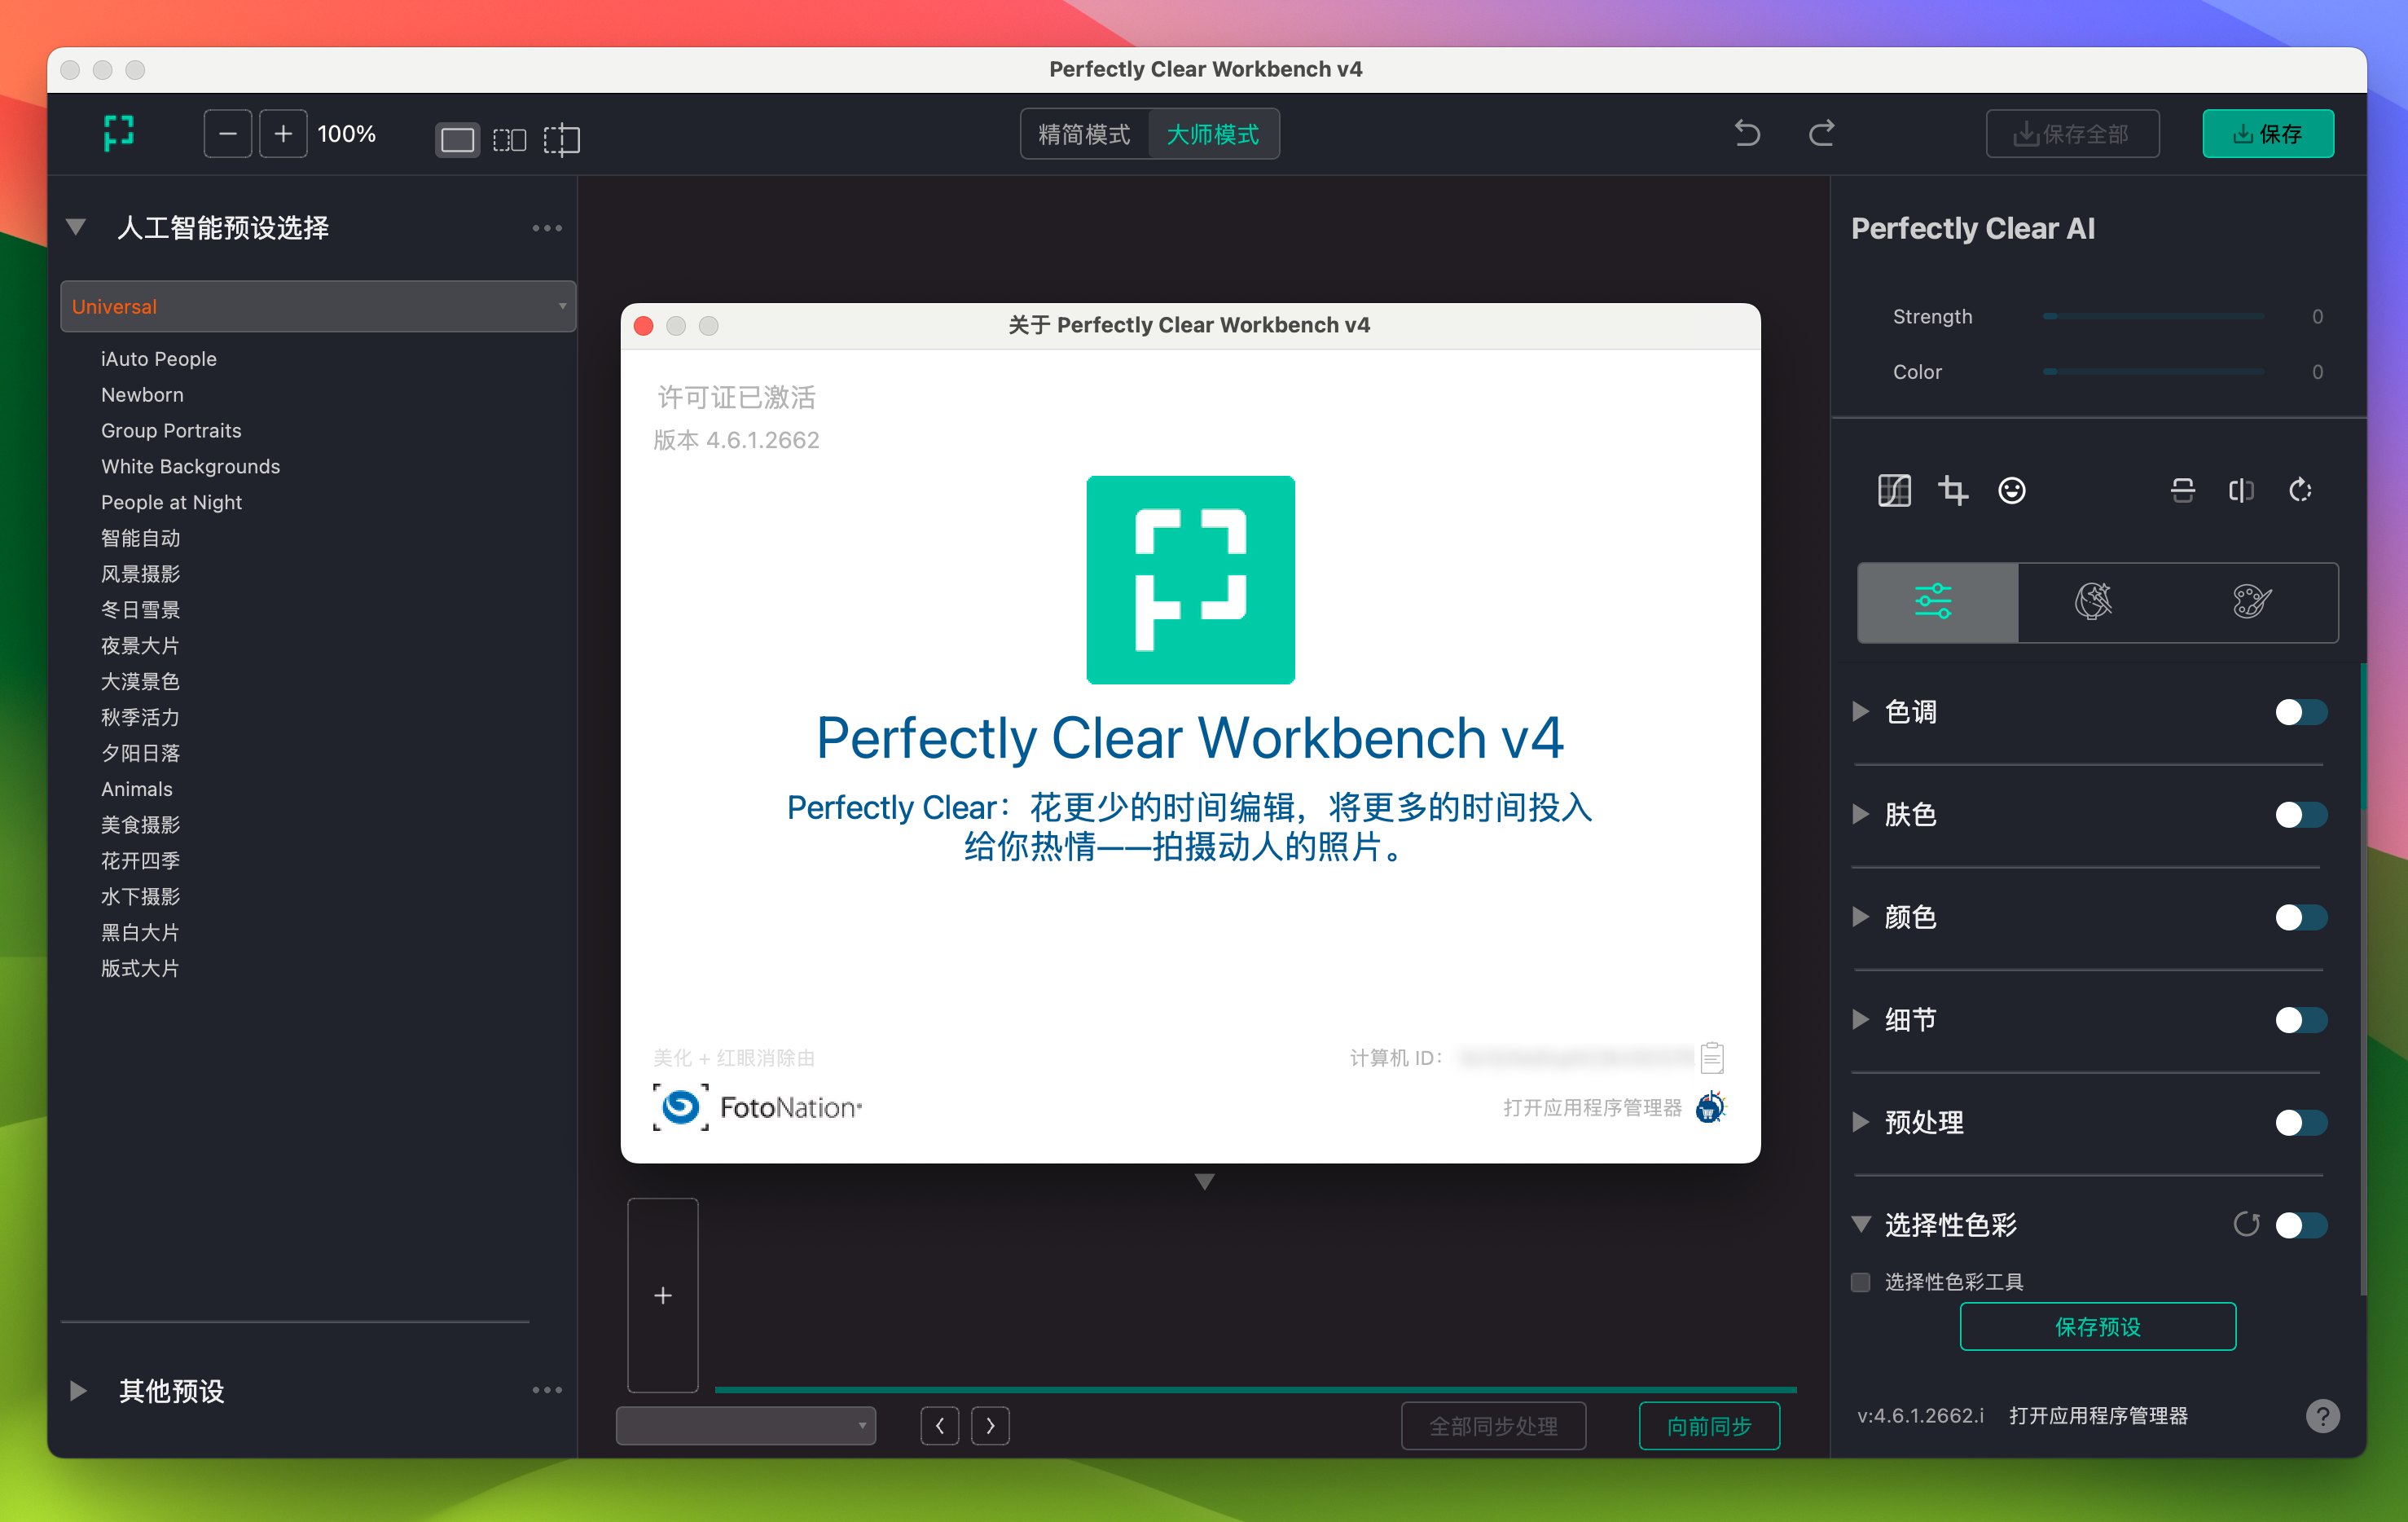Collapse the 选择性色彩 section
The height and width of the screenshot is (1522, 2408).
[x=1860, y=1224]
